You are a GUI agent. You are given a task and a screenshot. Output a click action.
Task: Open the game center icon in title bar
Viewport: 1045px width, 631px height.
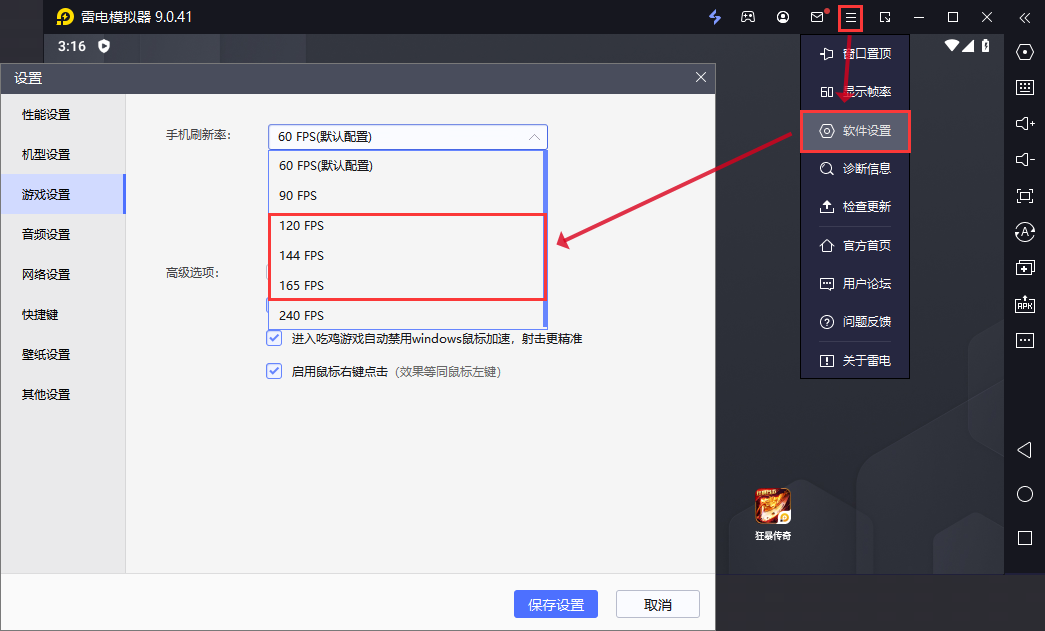748,17
